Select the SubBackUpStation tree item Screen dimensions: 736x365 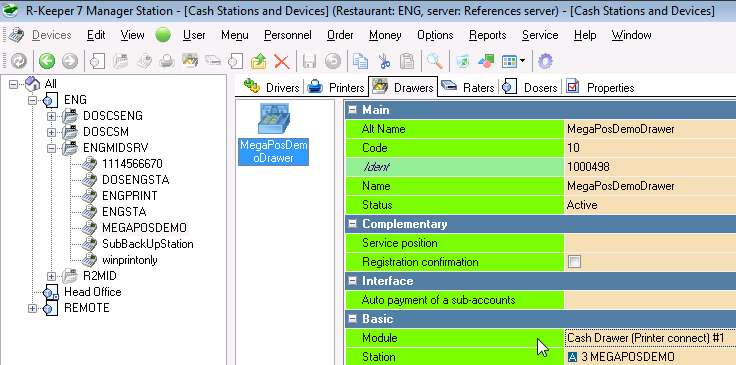[147, 244]
